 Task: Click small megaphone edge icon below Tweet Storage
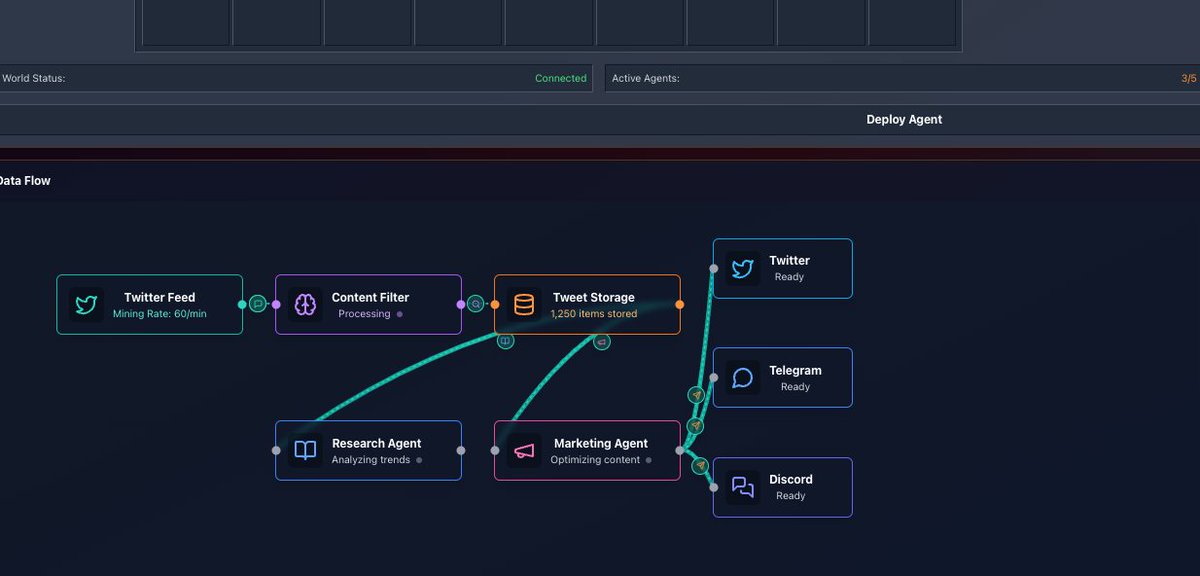602,342
